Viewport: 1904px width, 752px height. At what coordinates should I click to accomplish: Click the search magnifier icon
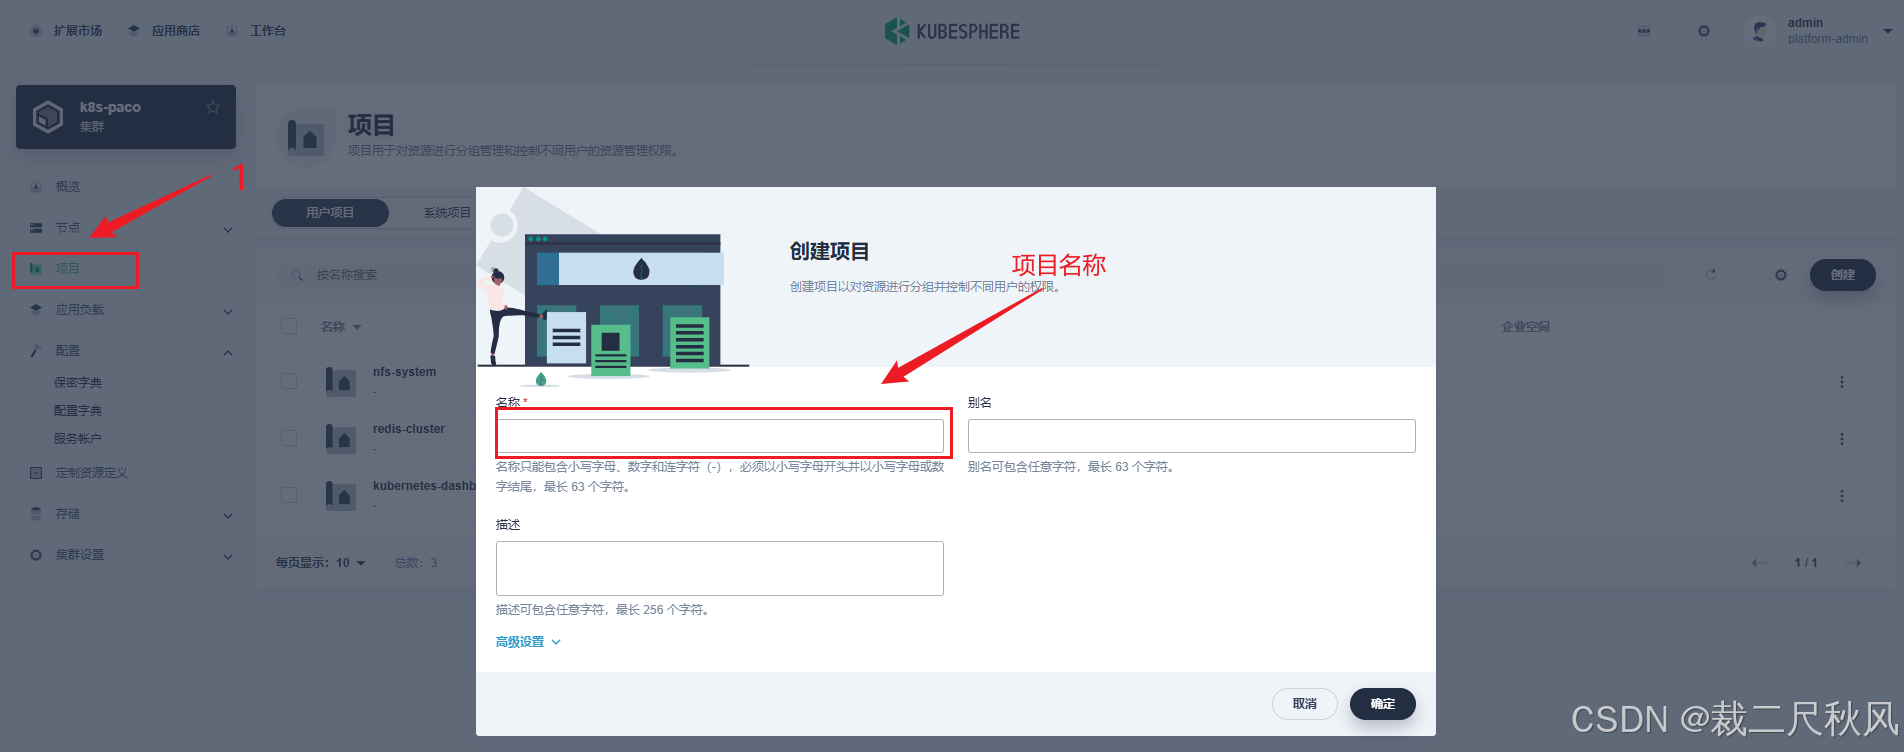(297, 275)
